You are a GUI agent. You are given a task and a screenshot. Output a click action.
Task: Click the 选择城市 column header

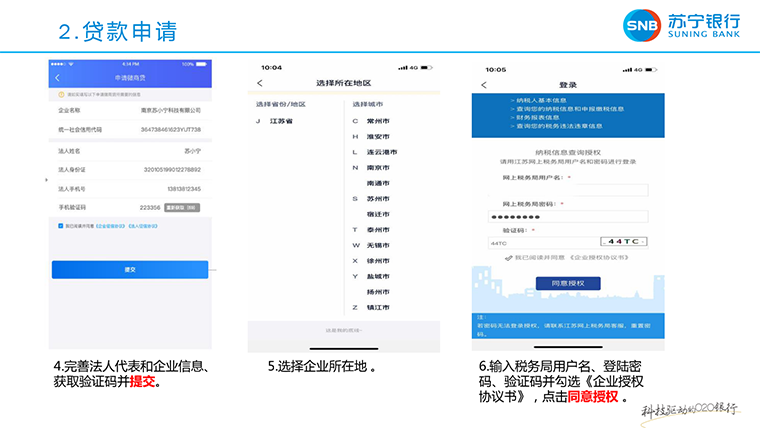click(x=367, y=104)
